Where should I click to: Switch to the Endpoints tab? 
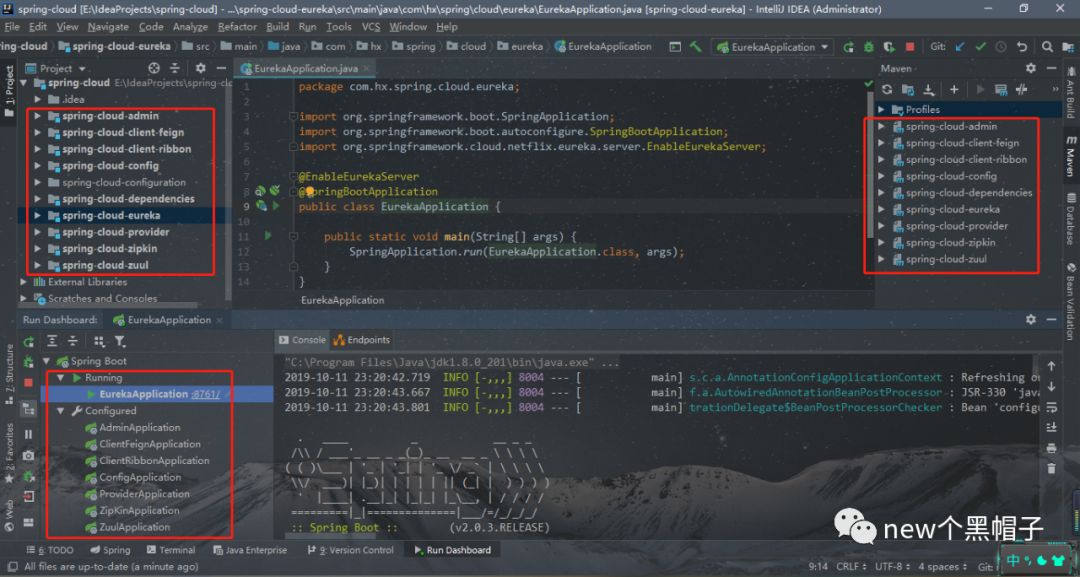(362, 340)
